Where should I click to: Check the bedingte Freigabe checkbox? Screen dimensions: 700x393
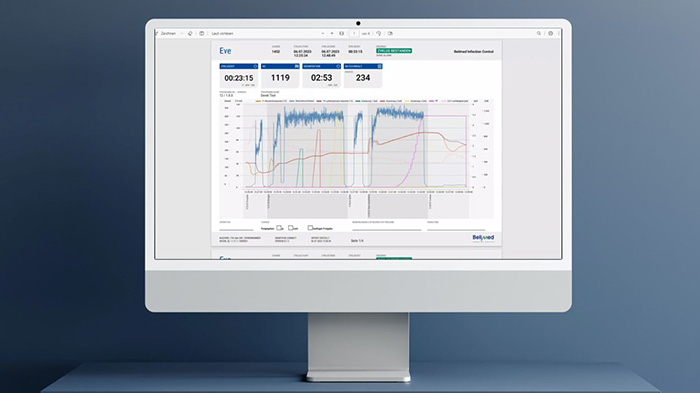tap(310, 228)
